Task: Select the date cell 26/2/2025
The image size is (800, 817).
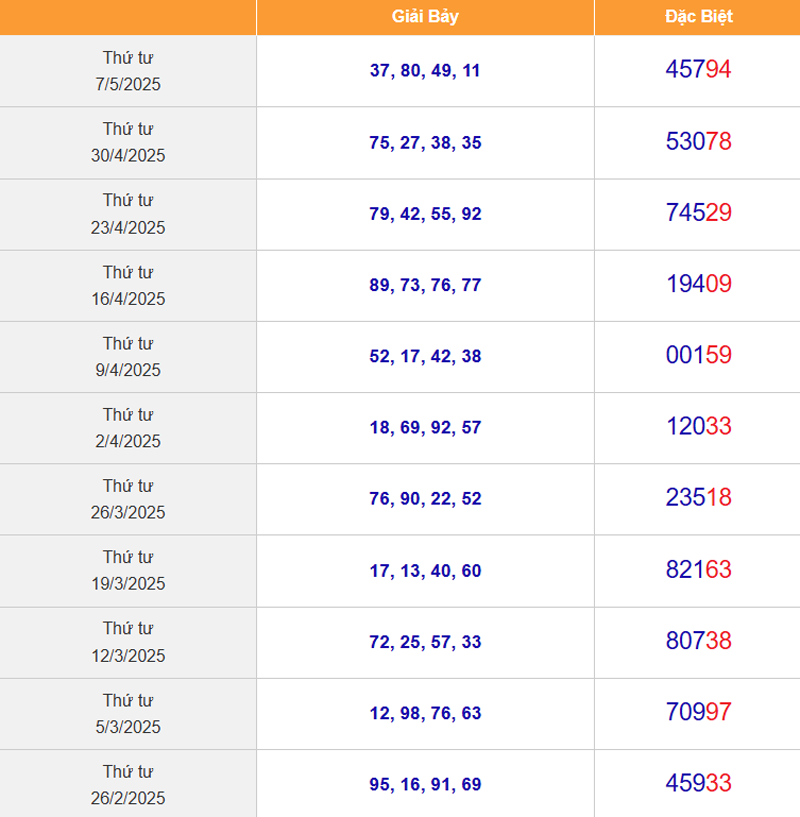Action: (128, 784)
